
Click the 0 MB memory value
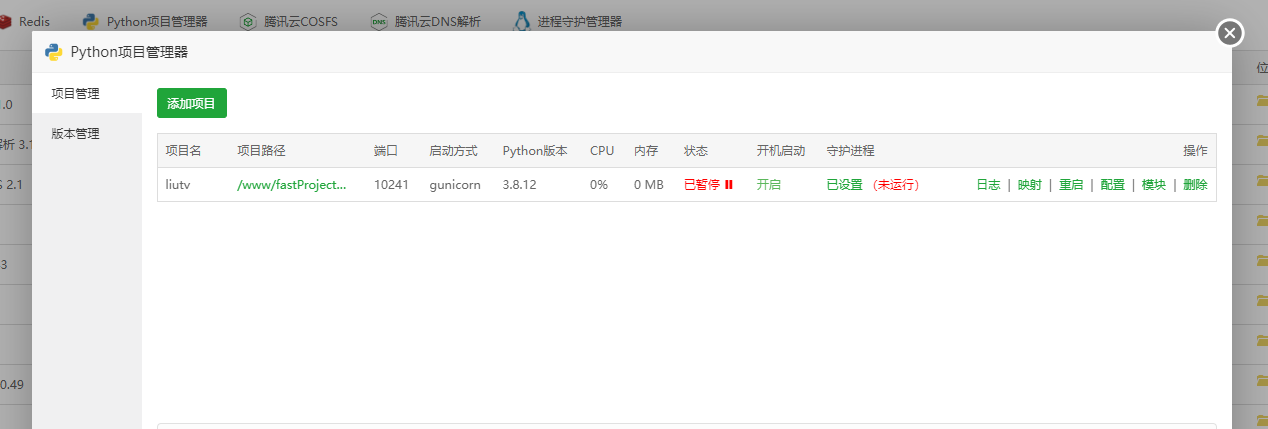[649, 185]
